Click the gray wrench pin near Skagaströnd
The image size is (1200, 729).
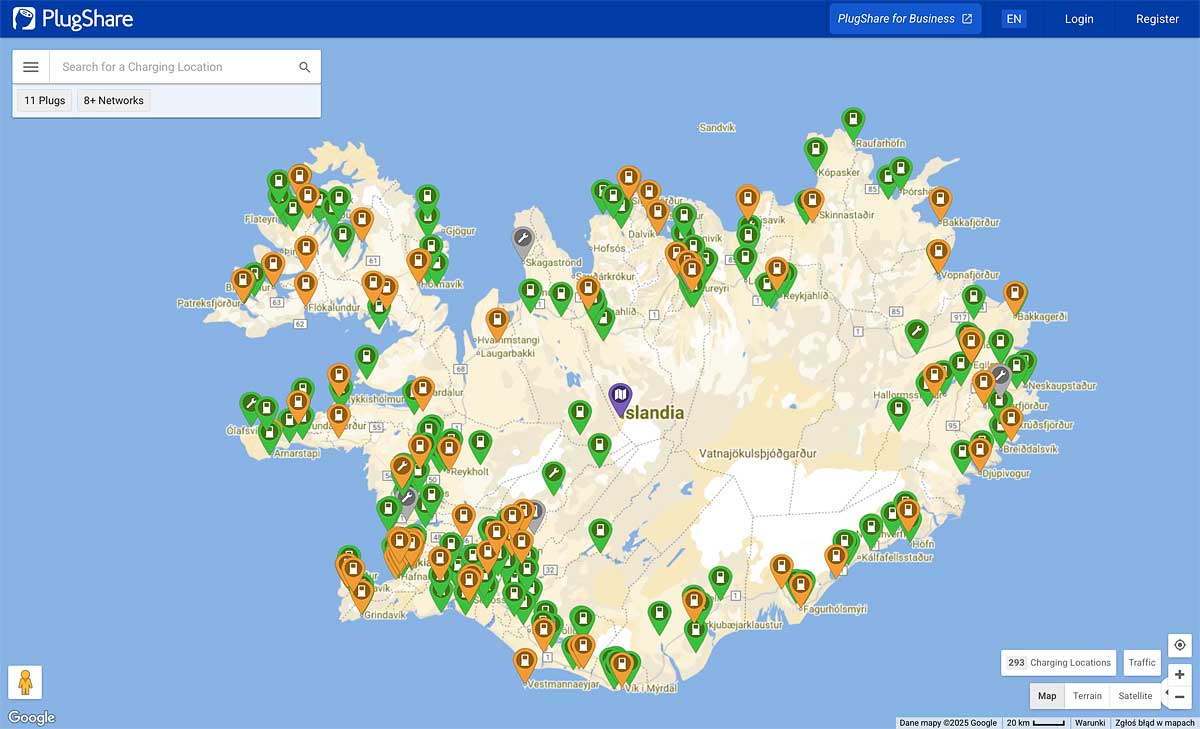click(x=522, y=239)
